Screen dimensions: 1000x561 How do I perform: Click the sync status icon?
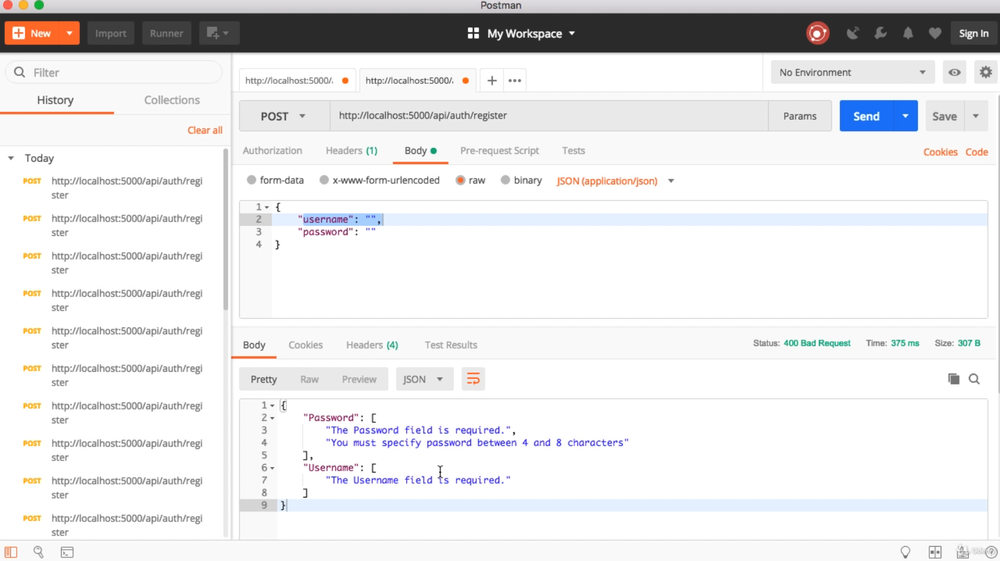pyautogui.click(x=817, y=33)
